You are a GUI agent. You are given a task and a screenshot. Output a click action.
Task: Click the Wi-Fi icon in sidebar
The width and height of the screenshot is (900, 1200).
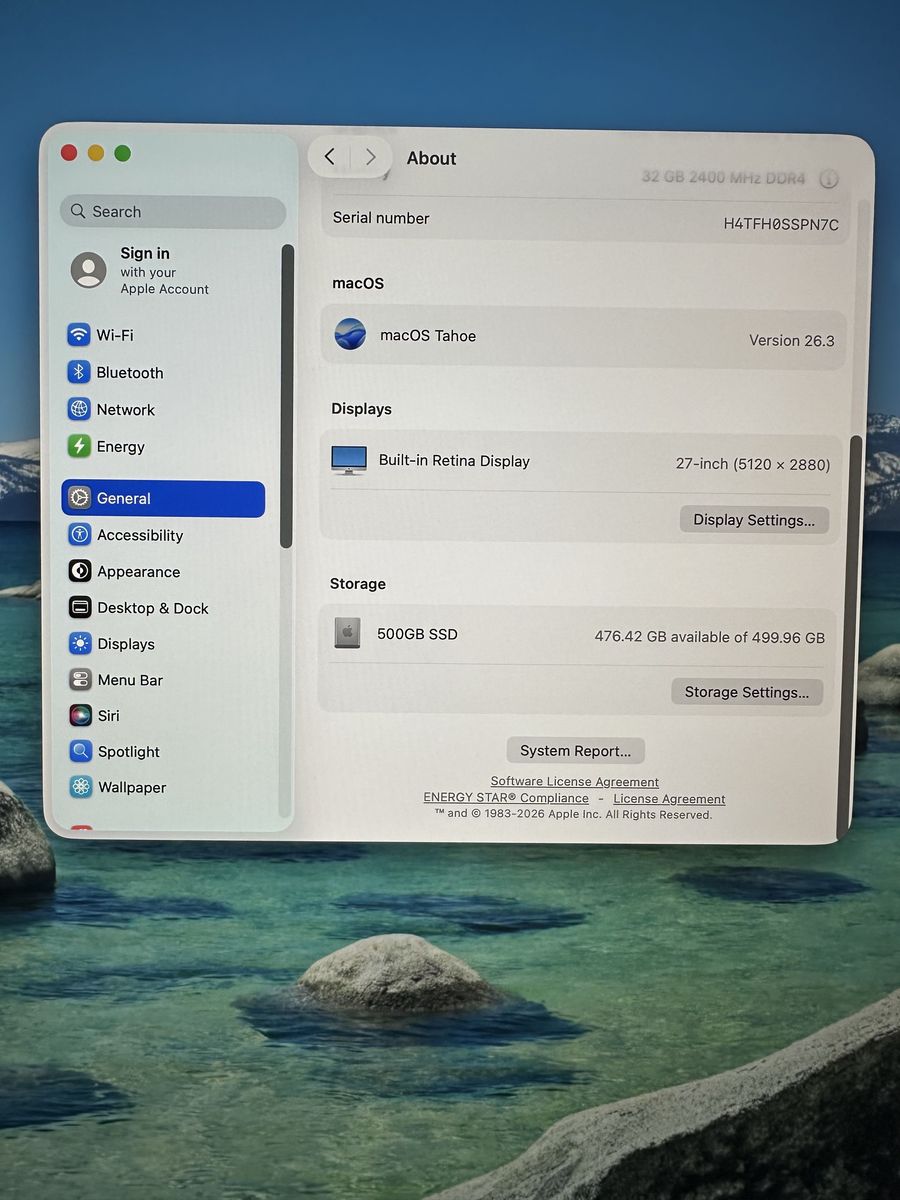click(79, 335)
